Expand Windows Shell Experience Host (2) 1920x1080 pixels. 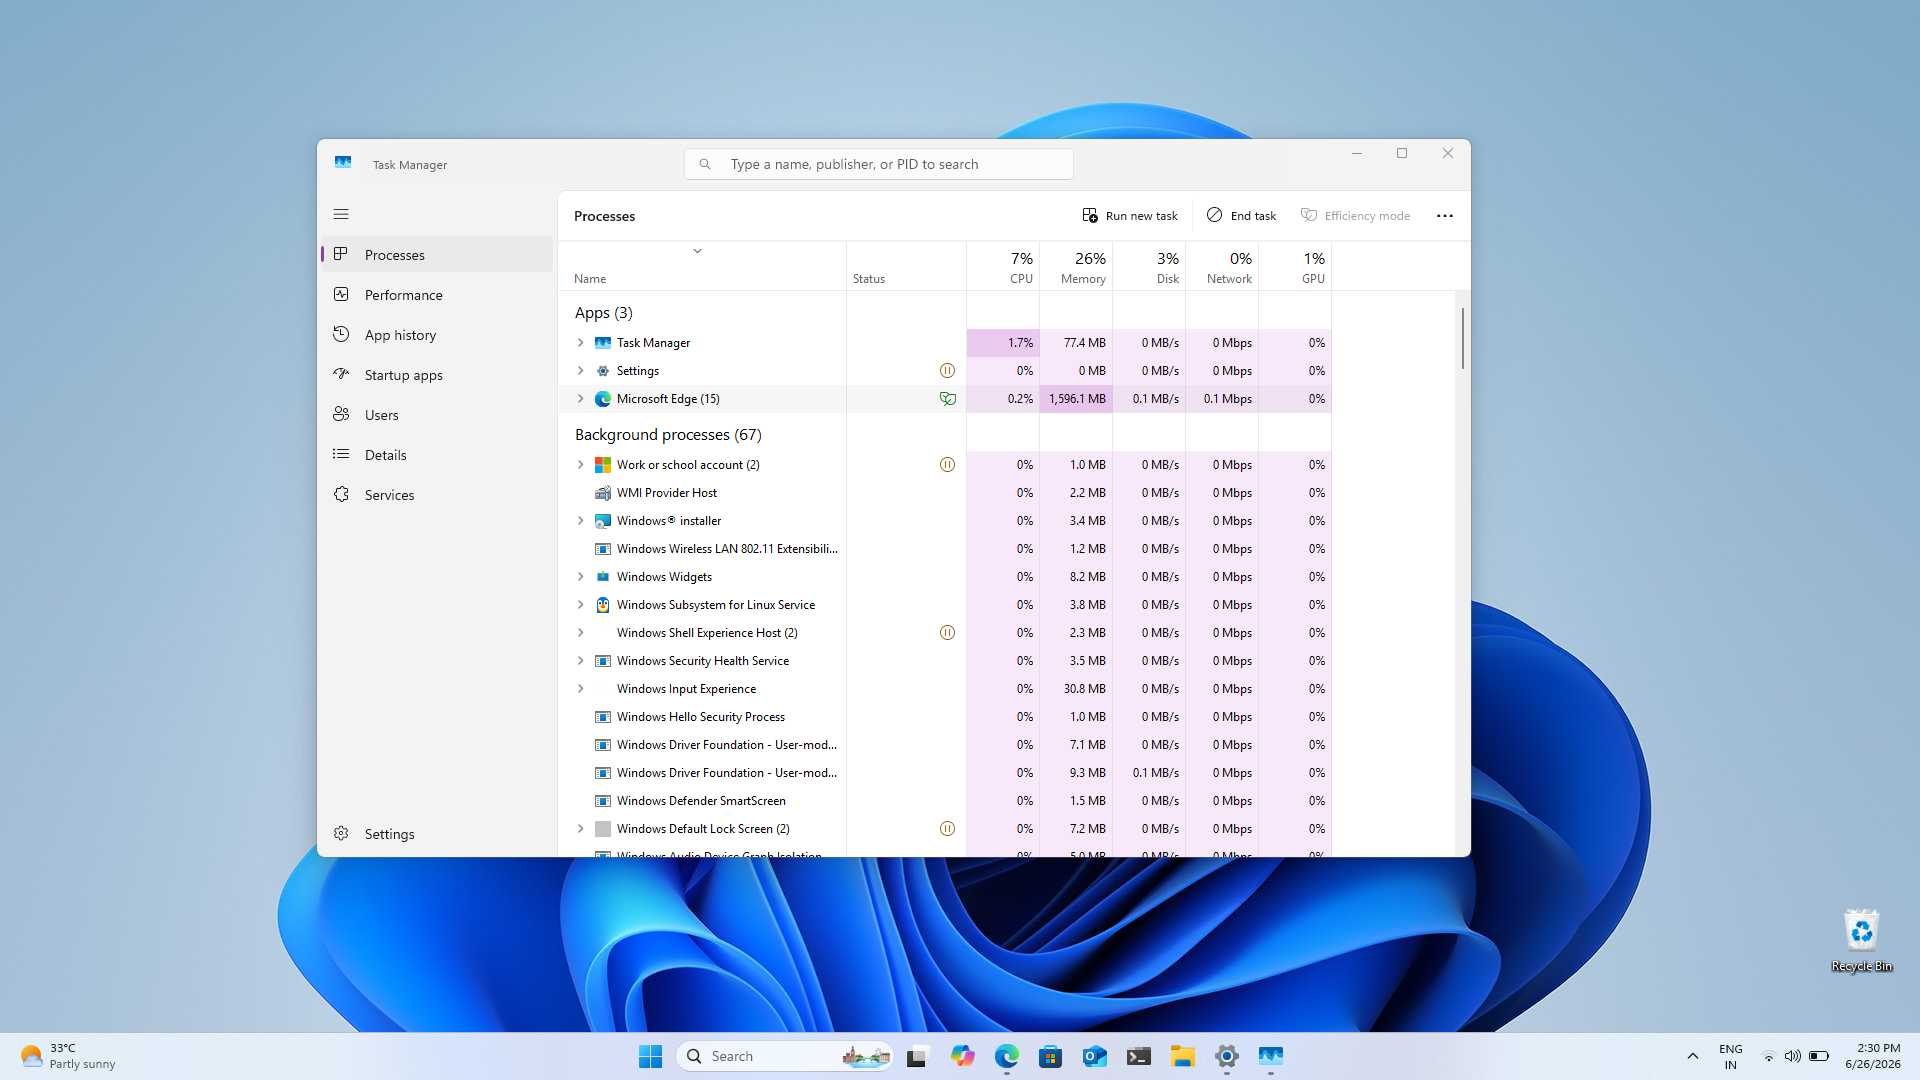tap(580, 633)
